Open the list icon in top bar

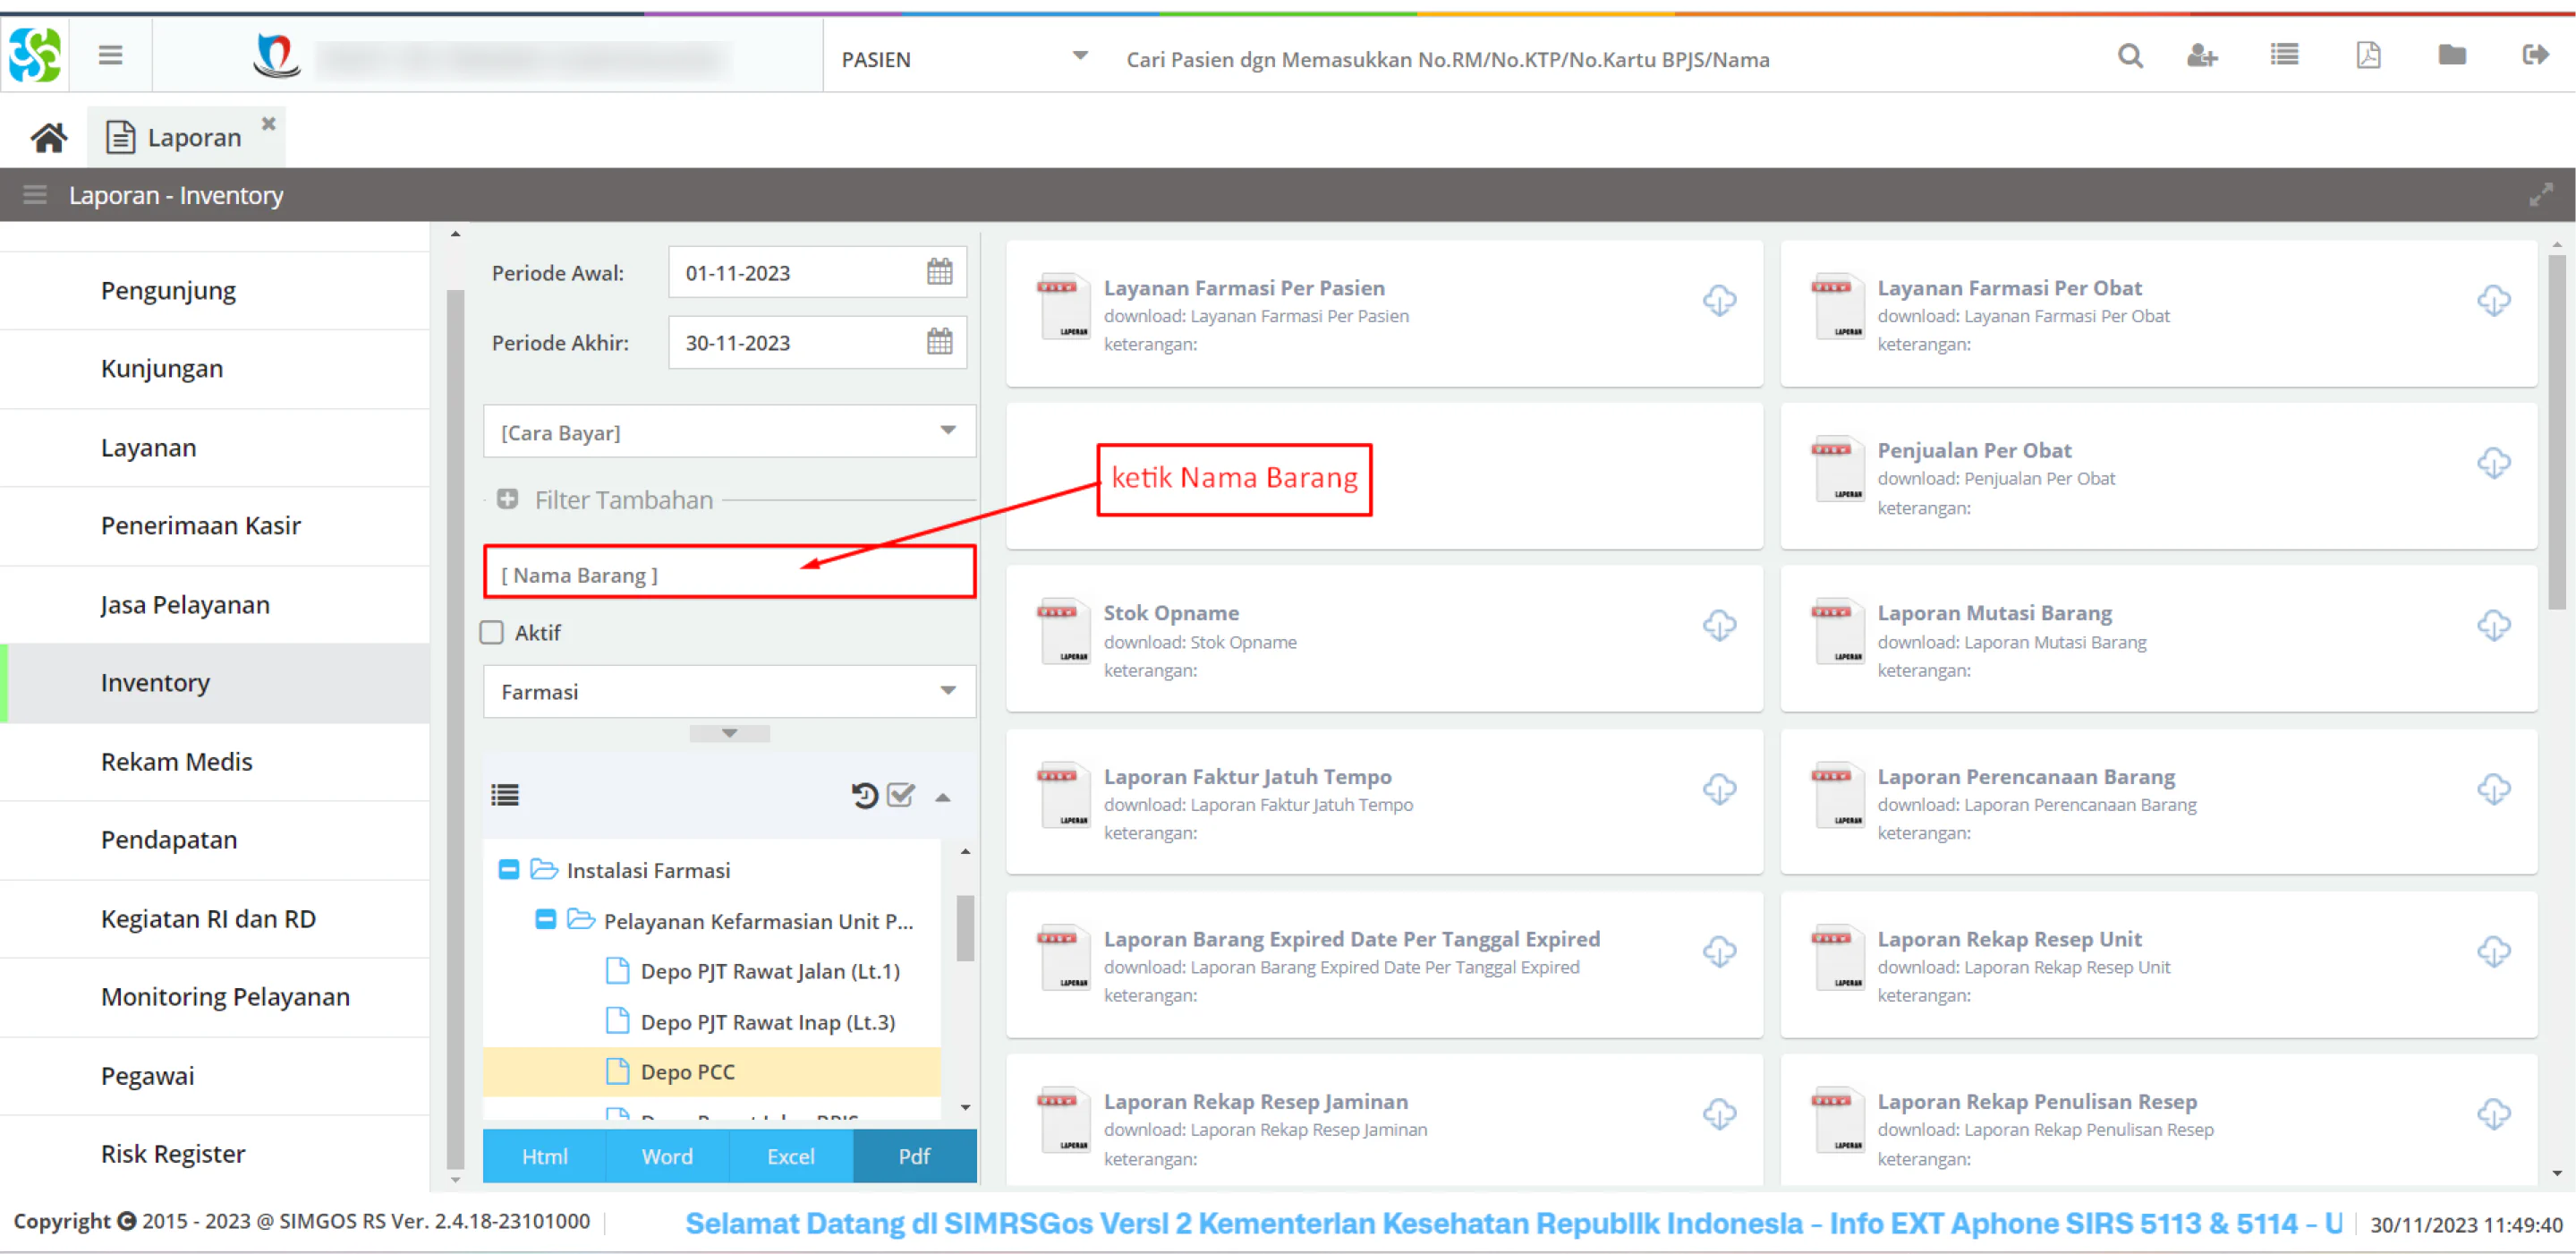2284,55
